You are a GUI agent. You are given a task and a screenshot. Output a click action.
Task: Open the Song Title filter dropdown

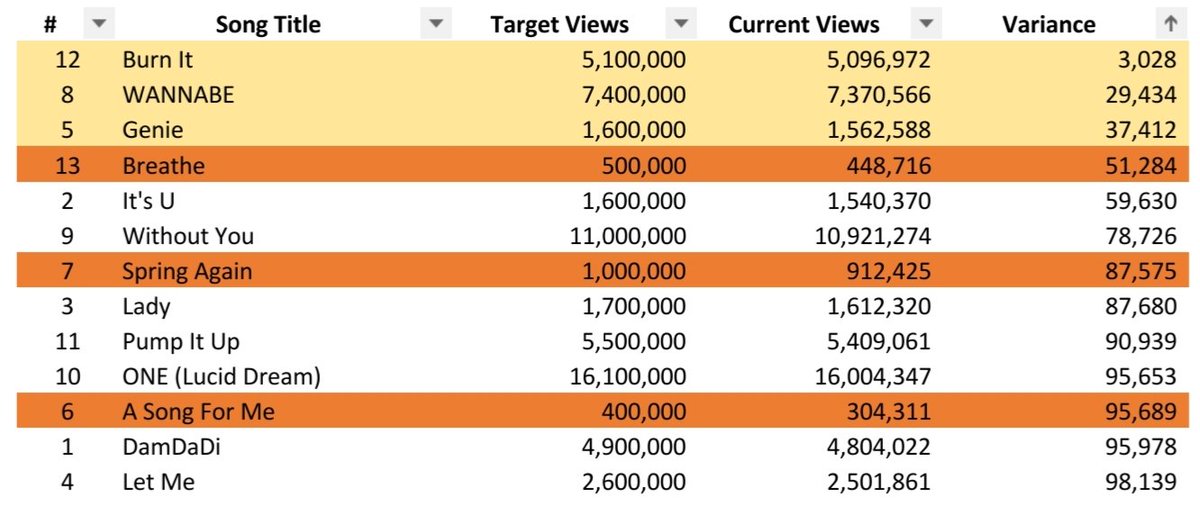(x=435, y=25)
